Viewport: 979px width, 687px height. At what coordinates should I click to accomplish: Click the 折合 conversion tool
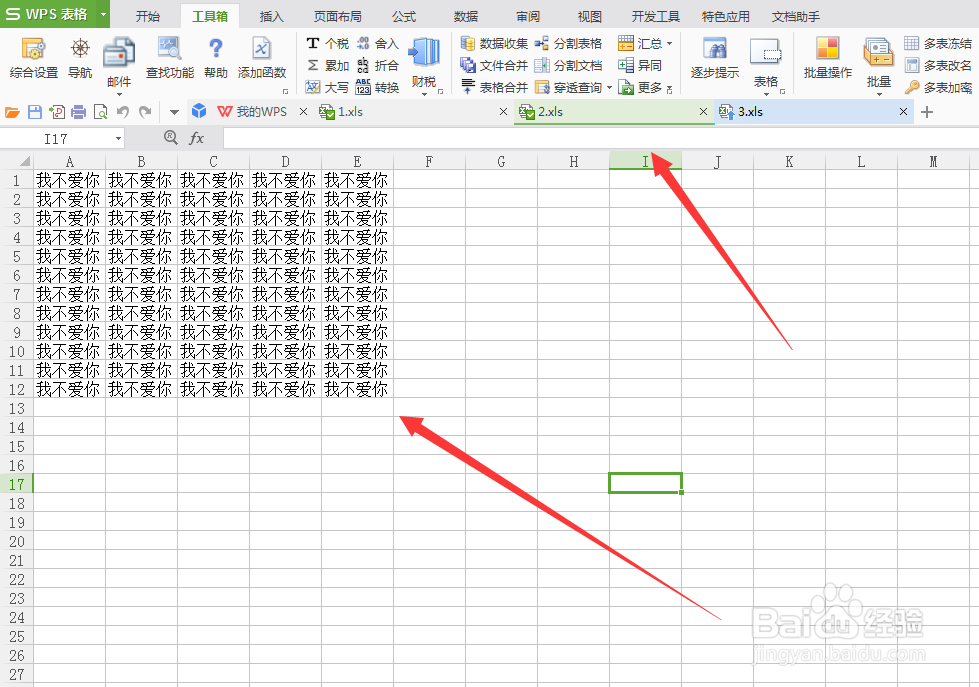377,65
